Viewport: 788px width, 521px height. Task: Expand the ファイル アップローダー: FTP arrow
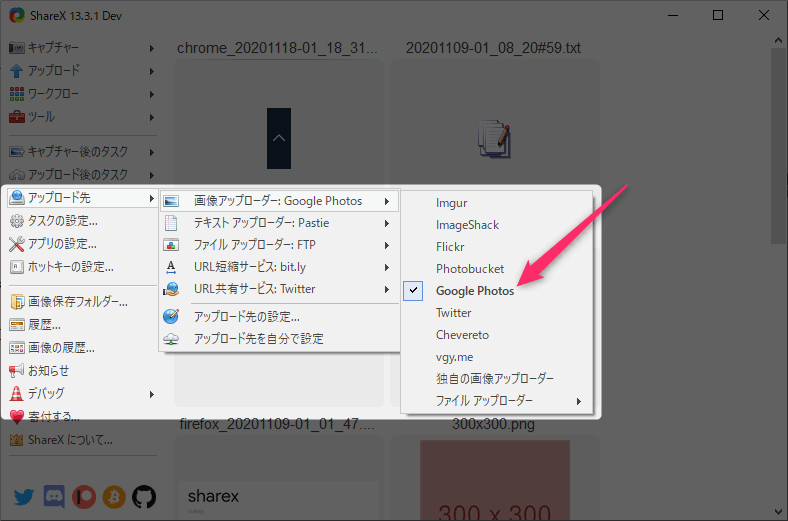coord(386,246)
